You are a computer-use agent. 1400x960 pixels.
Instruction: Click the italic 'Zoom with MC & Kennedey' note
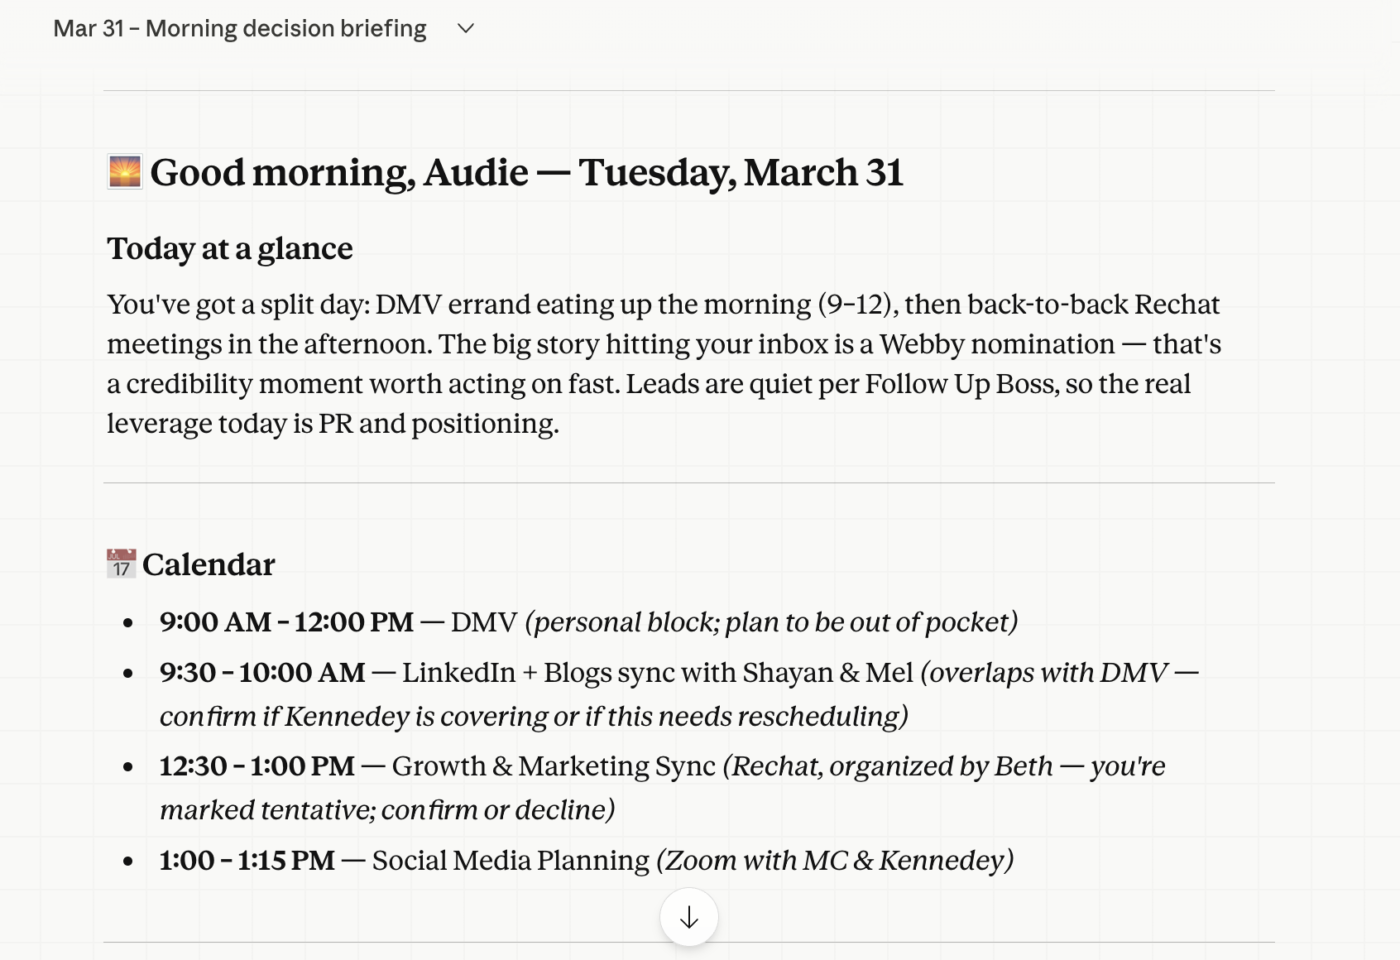point(834,860)
